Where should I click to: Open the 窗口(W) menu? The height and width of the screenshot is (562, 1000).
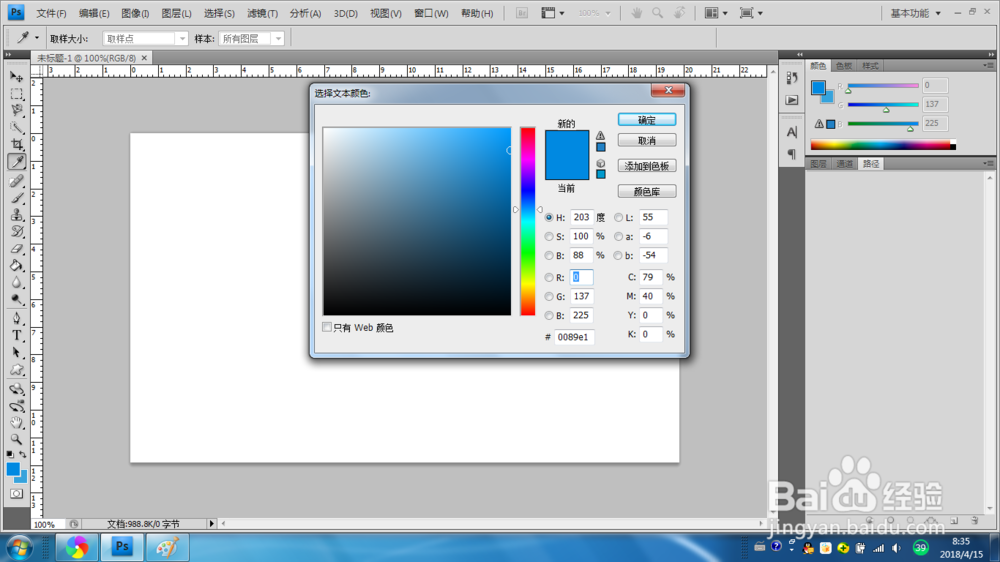(x=431, y=13)
